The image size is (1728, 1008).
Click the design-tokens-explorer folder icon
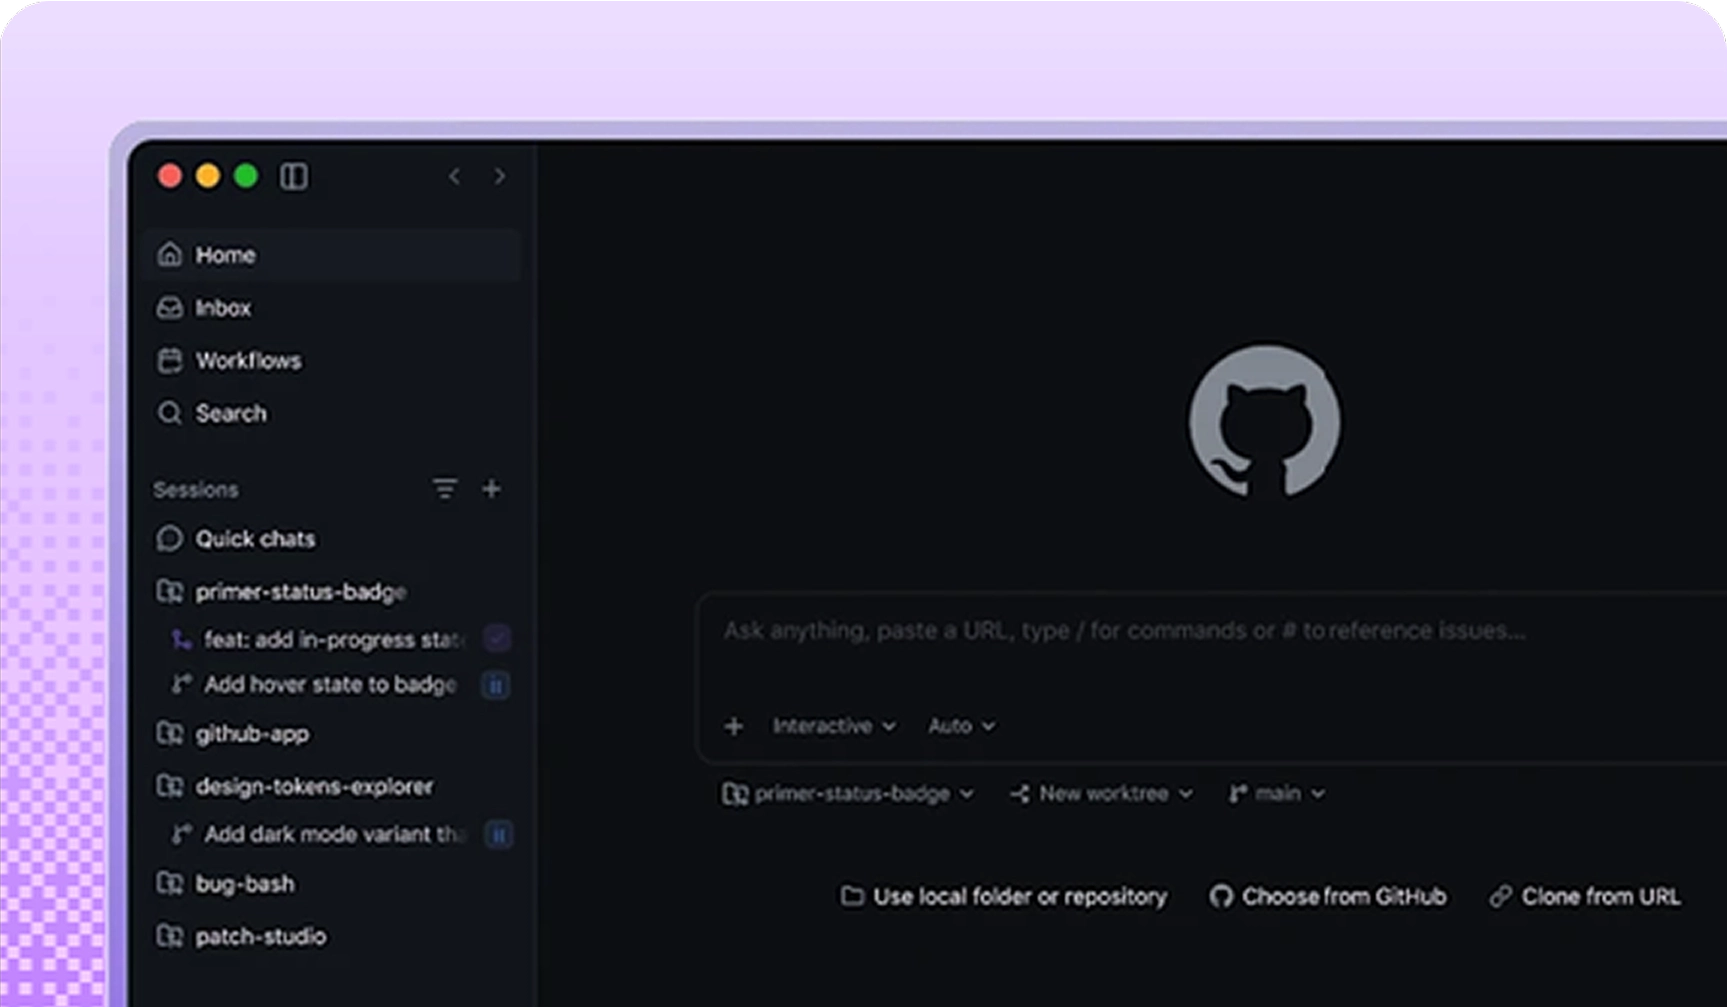coord(170,787)
